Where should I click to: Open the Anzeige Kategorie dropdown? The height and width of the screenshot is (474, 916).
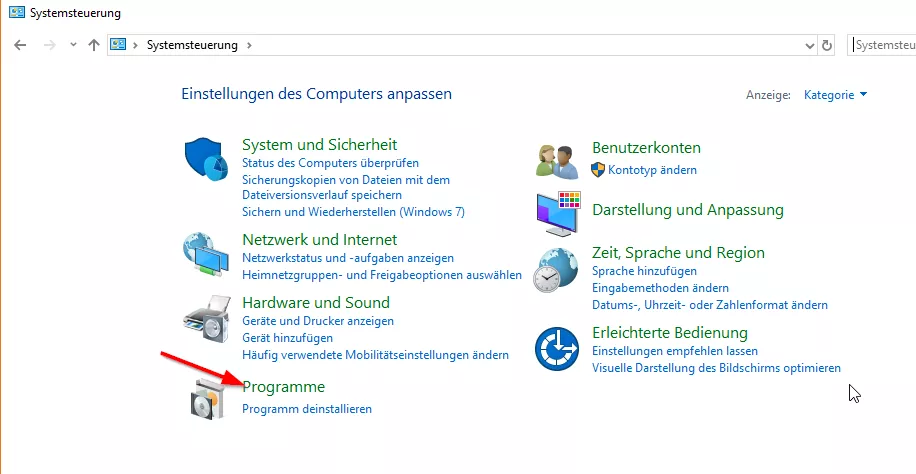835,95
